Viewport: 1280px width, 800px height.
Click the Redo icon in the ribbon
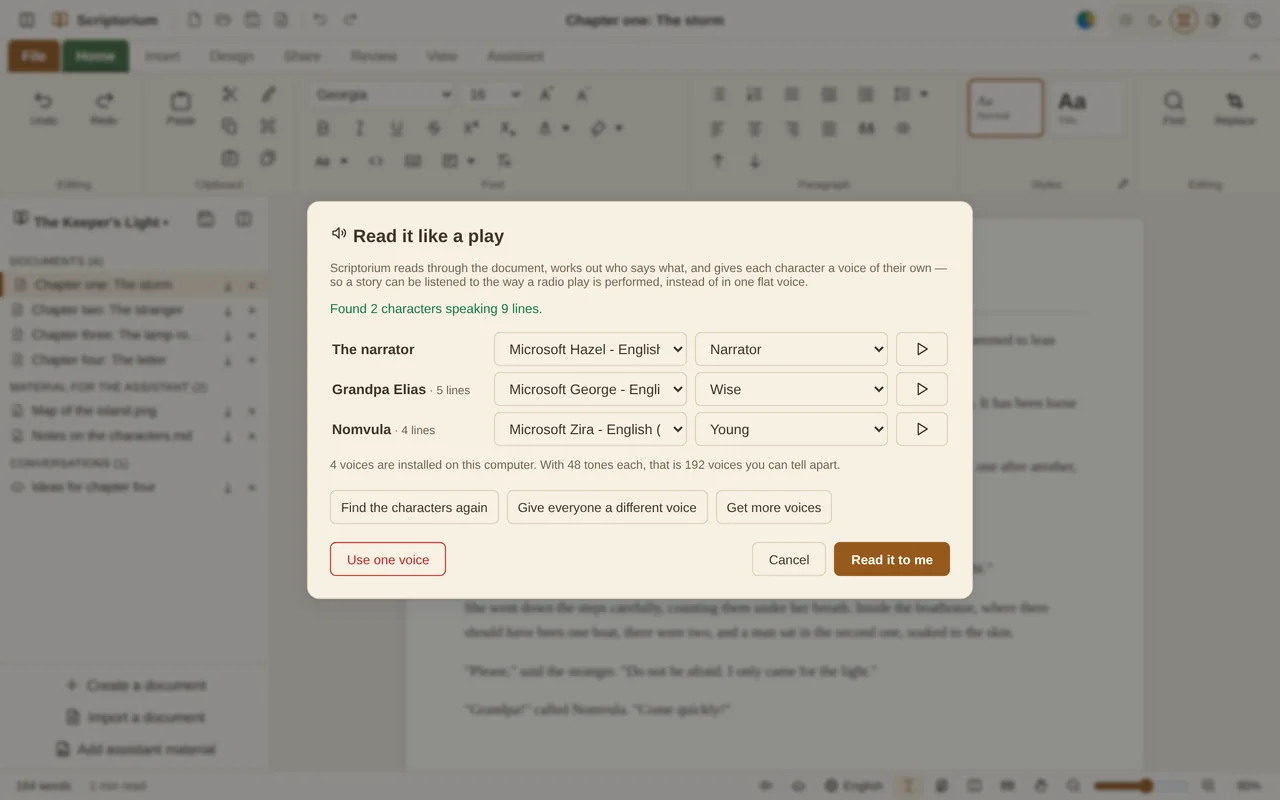click(104, 107)
